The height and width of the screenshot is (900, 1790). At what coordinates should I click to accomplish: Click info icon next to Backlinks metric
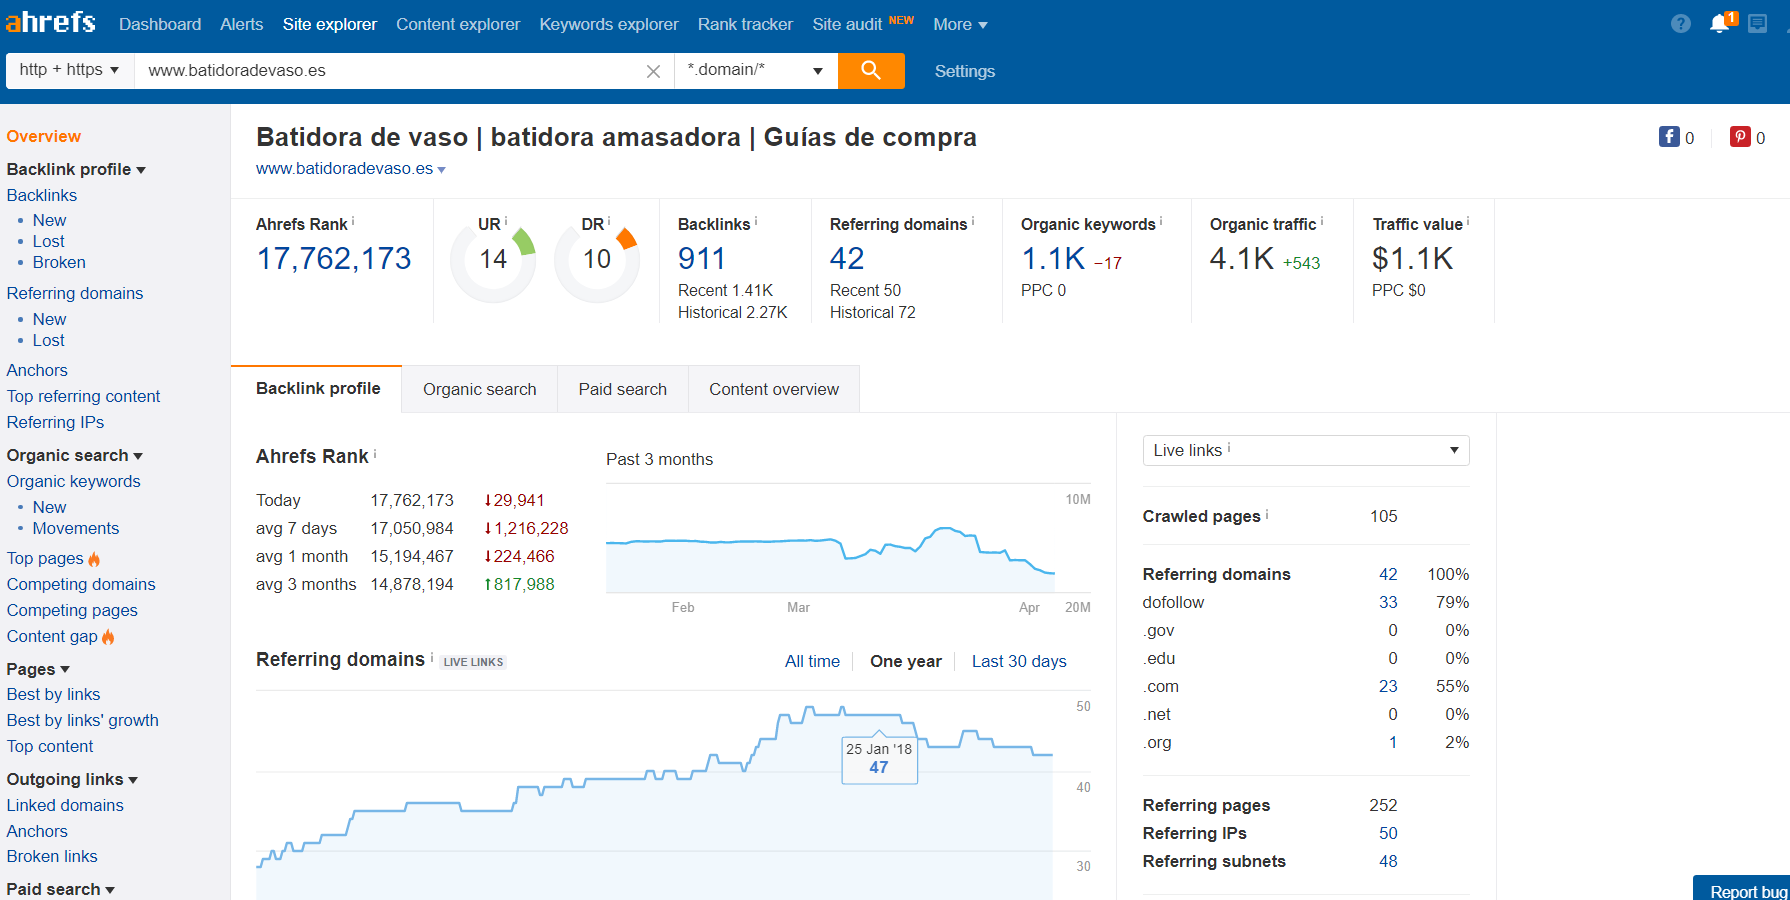756,221
